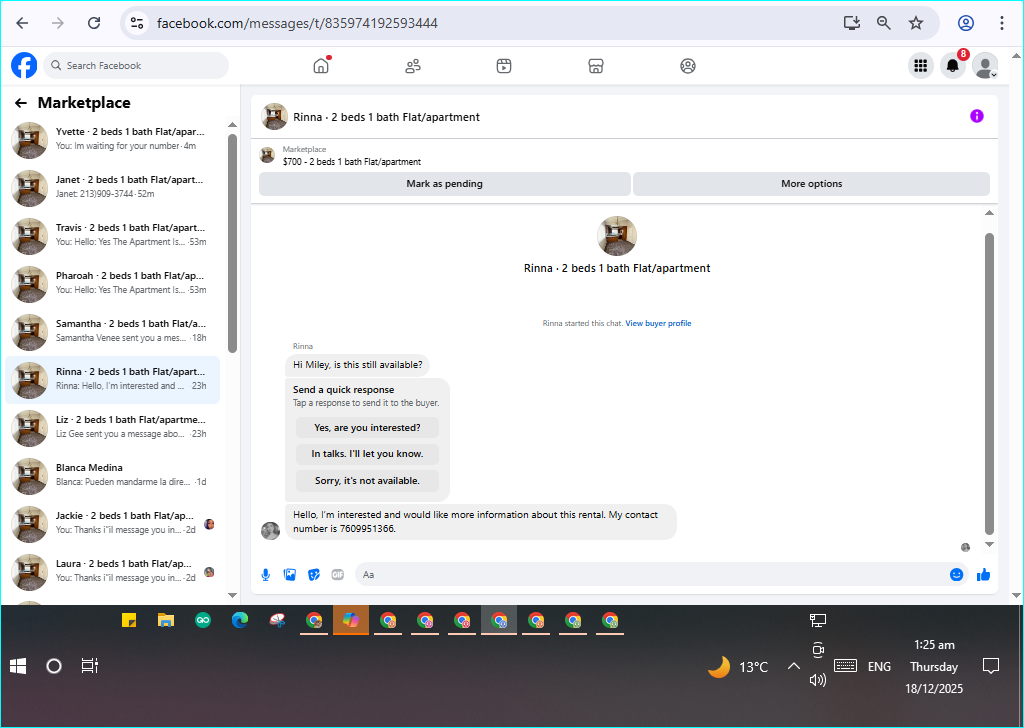Screen dimensions: 1024x728
Task: Bookmark this page with star icon
Action: coord(916,24)
